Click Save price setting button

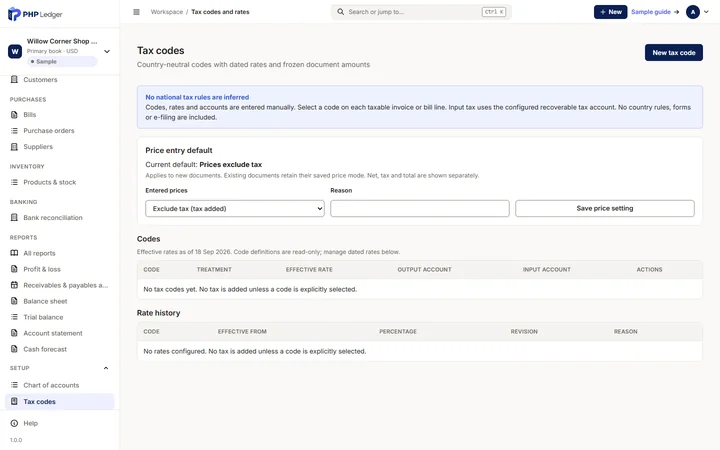(x=605, y=208)
